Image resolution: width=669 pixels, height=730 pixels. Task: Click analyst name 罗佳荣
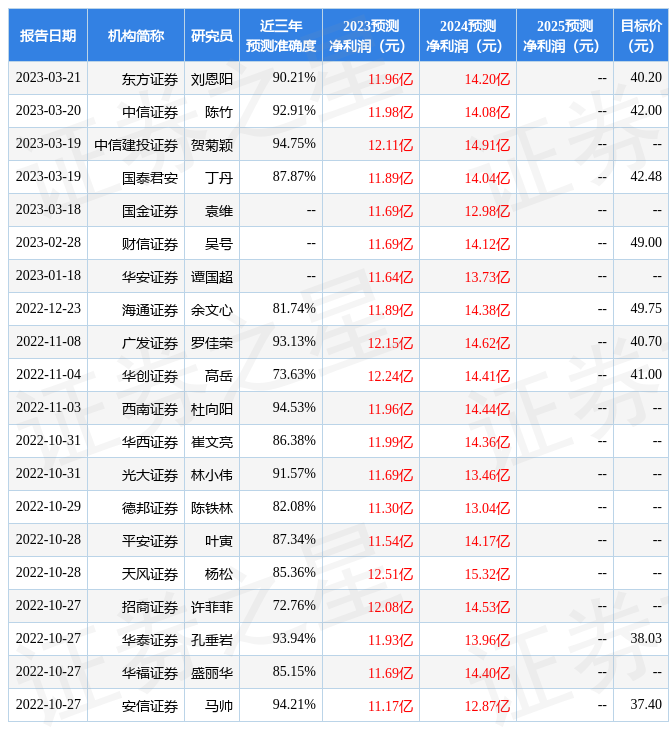click(x=212, y=343)
